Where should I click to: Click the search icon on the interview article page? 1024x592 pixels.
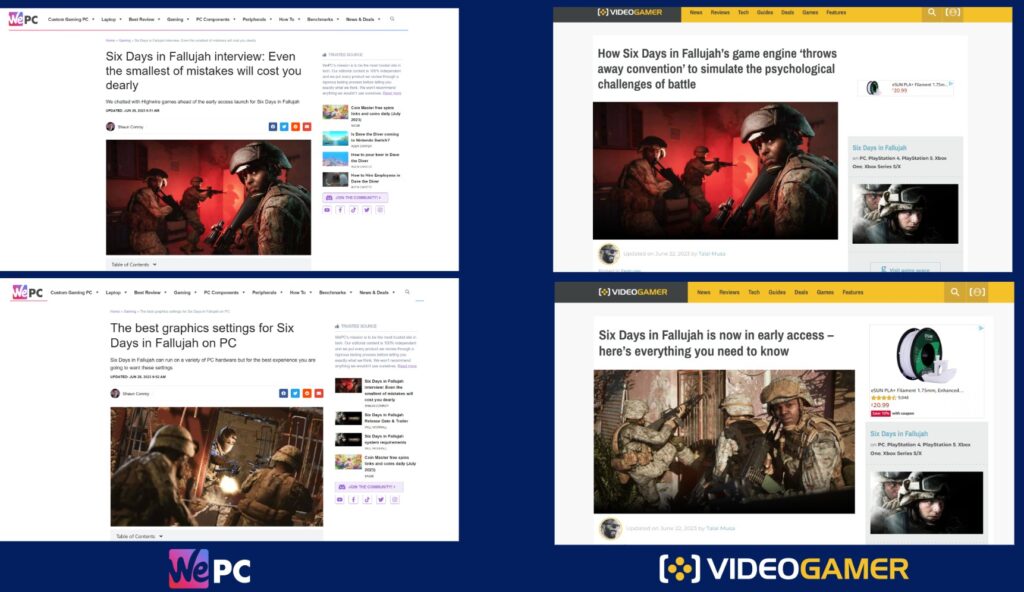391,19
